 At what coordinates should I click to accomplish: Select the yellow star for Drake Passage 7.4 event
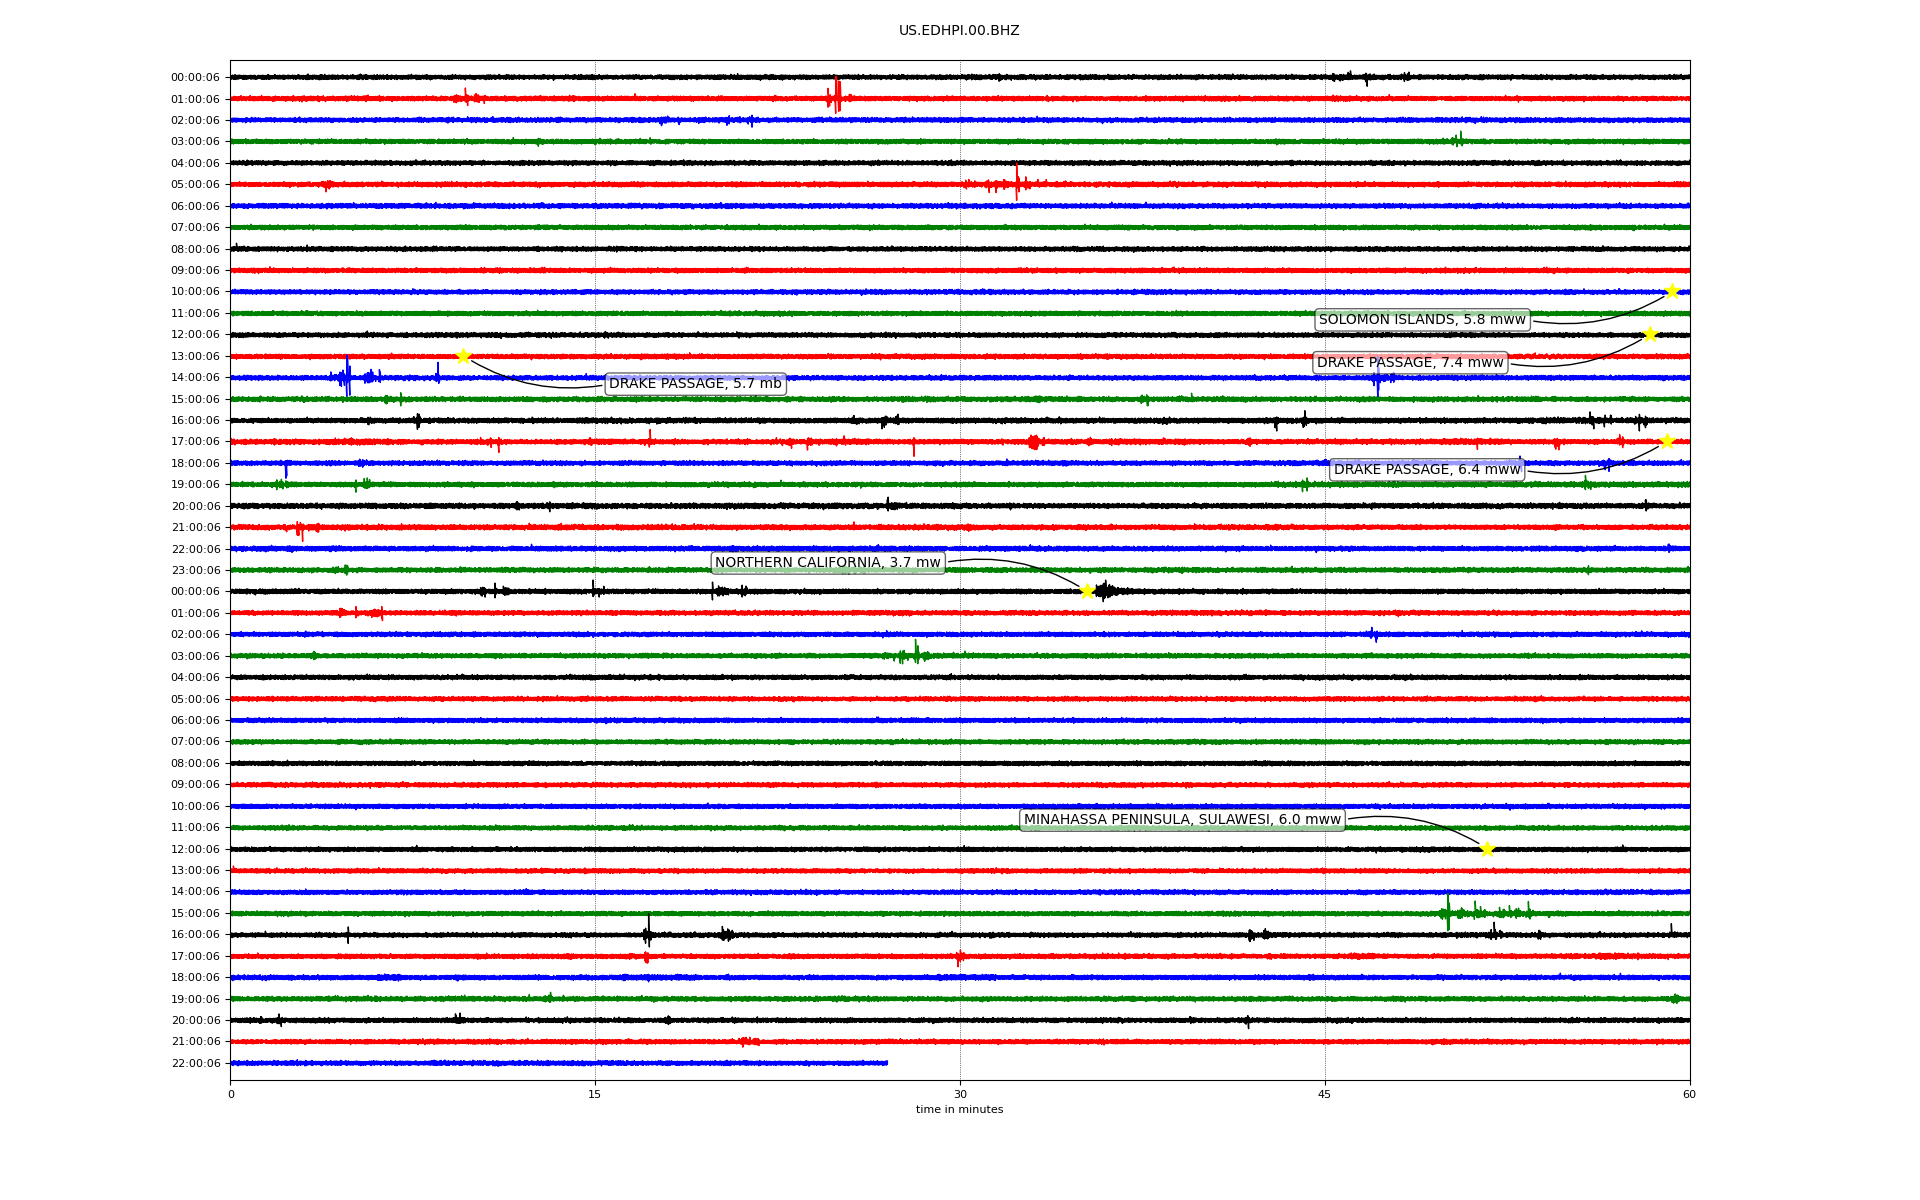(1650, 334)
